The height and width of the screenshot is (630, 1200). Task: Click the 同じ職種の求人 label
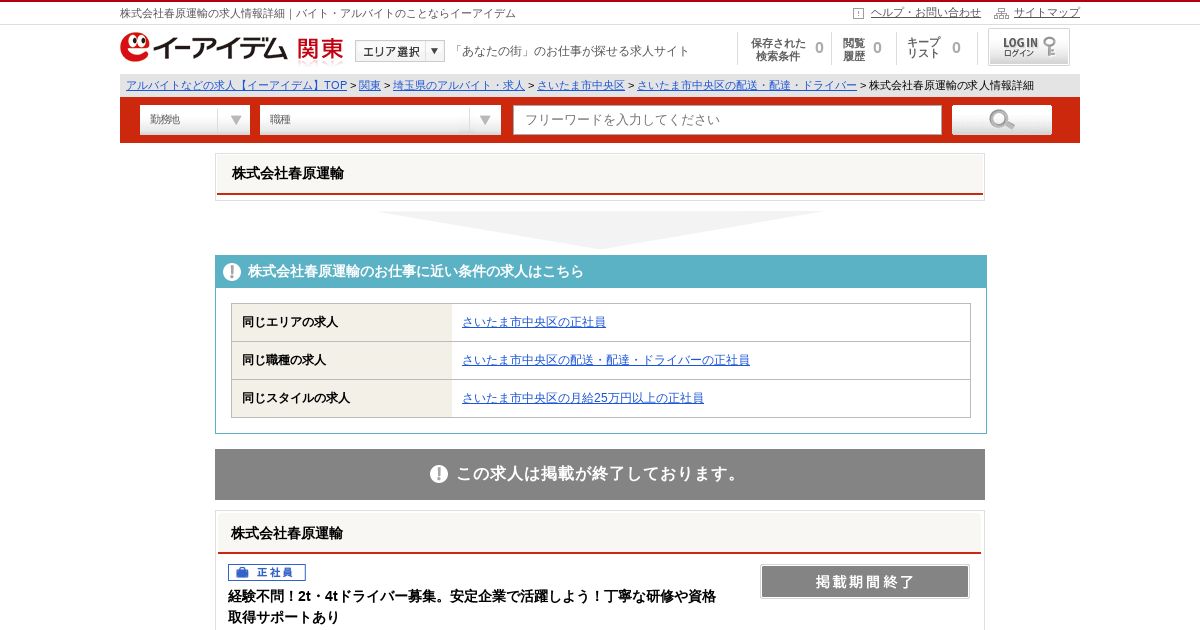[284, 360]
